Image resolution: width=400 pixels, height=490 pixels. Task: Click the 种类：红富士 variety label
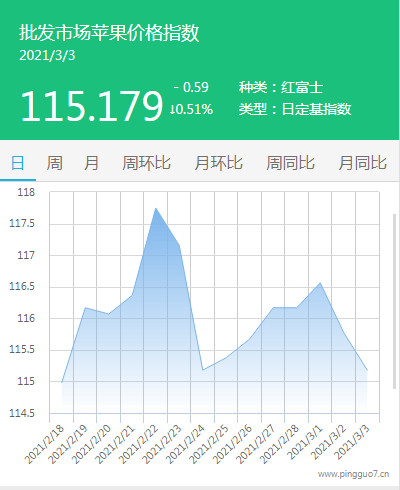(281, 87)
